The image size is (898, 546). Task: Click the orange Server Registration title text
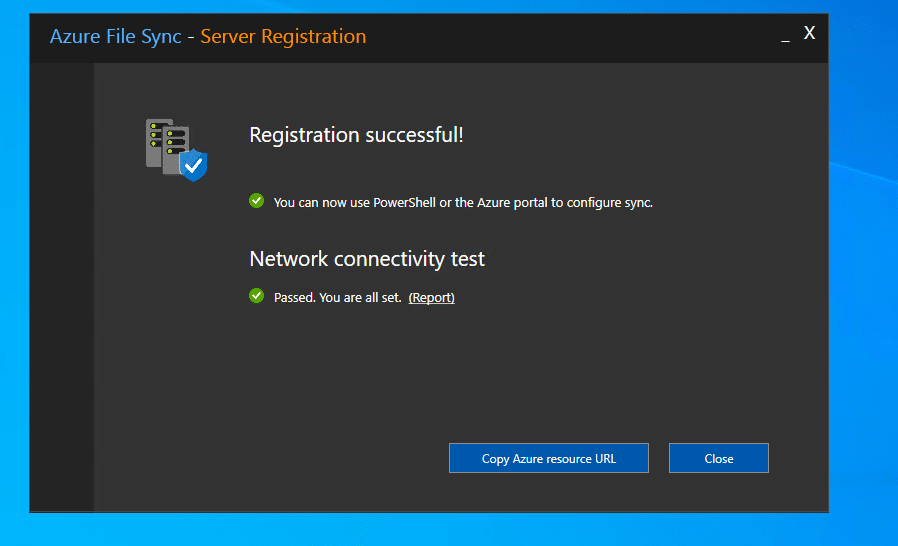[283, 37]
